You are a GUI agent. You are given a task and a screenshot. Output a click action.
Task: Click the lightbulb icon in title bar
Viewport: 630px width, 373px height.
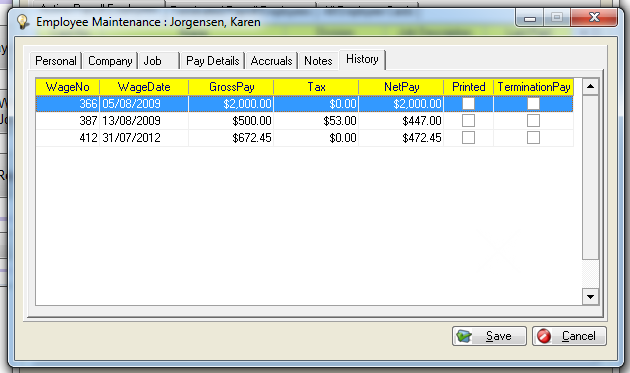tap(23, 22)
